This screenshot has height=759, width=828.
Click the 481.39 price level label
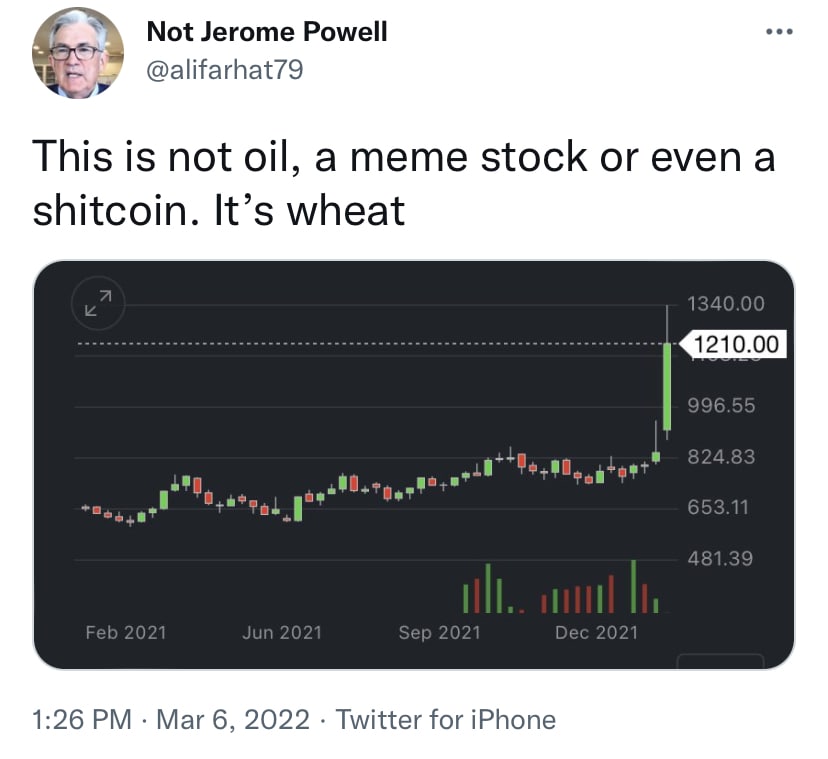click(x=720, y=558)
